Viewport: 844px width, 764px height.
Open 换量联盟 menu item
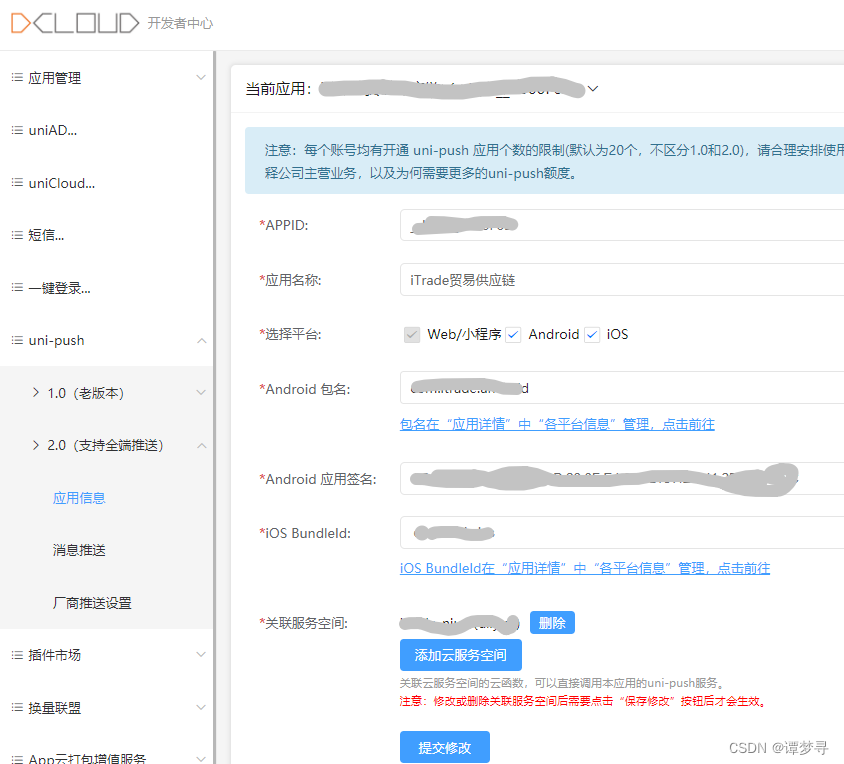54,708
